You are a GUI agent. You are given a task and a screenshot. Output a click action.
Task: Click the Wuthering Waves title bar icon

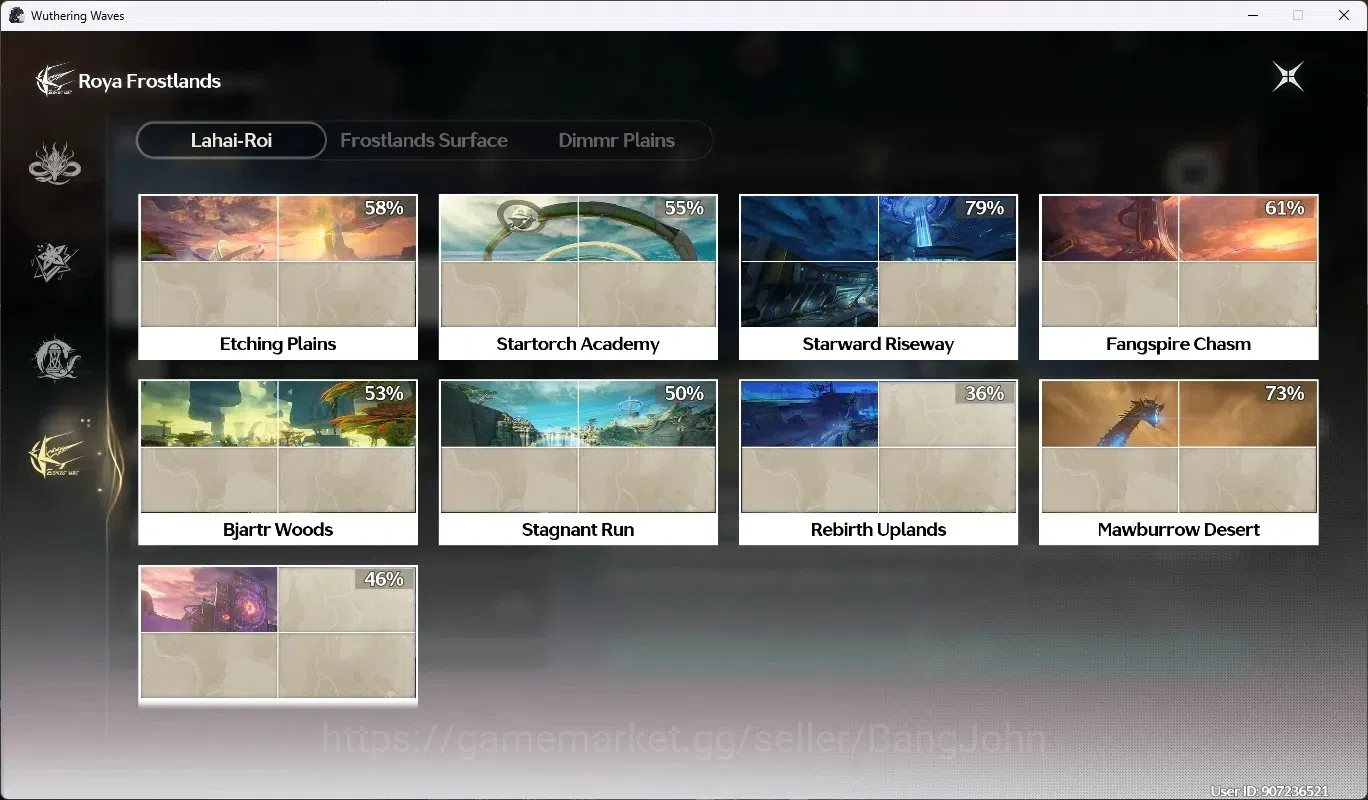click(x=16, y=15)
